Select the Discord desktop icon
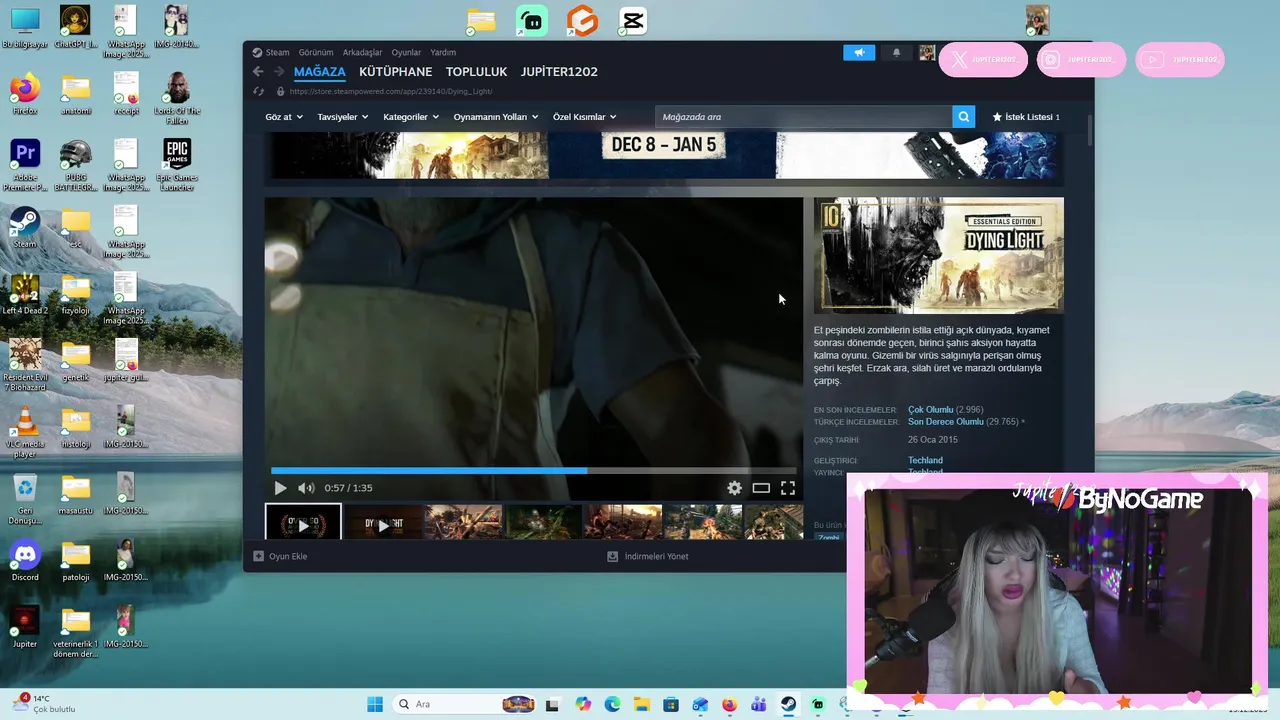 25,561
